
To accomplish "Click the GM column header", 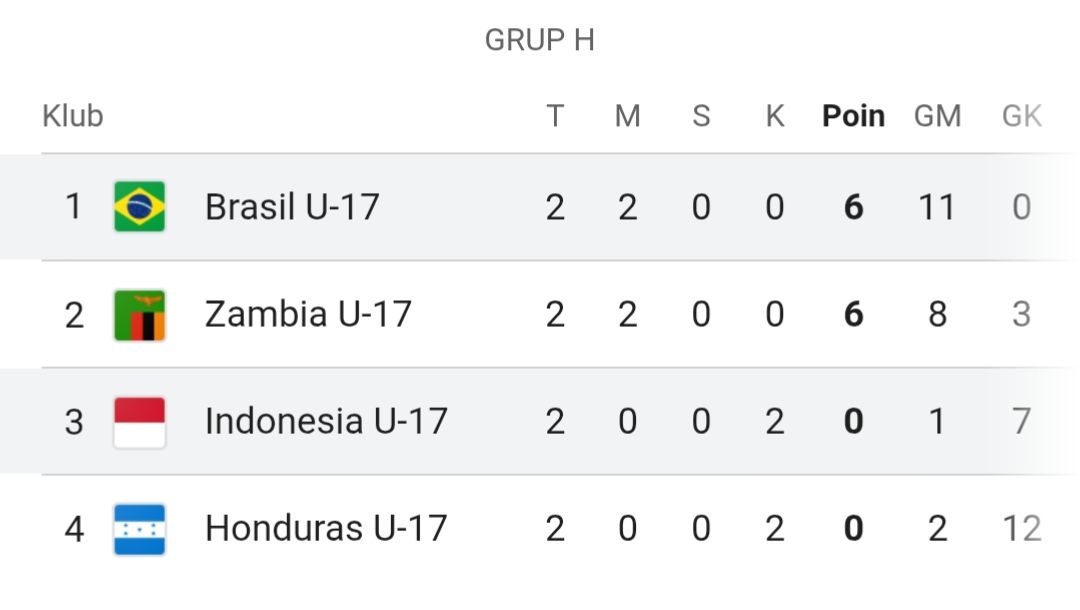I will (x=937, y=116).
